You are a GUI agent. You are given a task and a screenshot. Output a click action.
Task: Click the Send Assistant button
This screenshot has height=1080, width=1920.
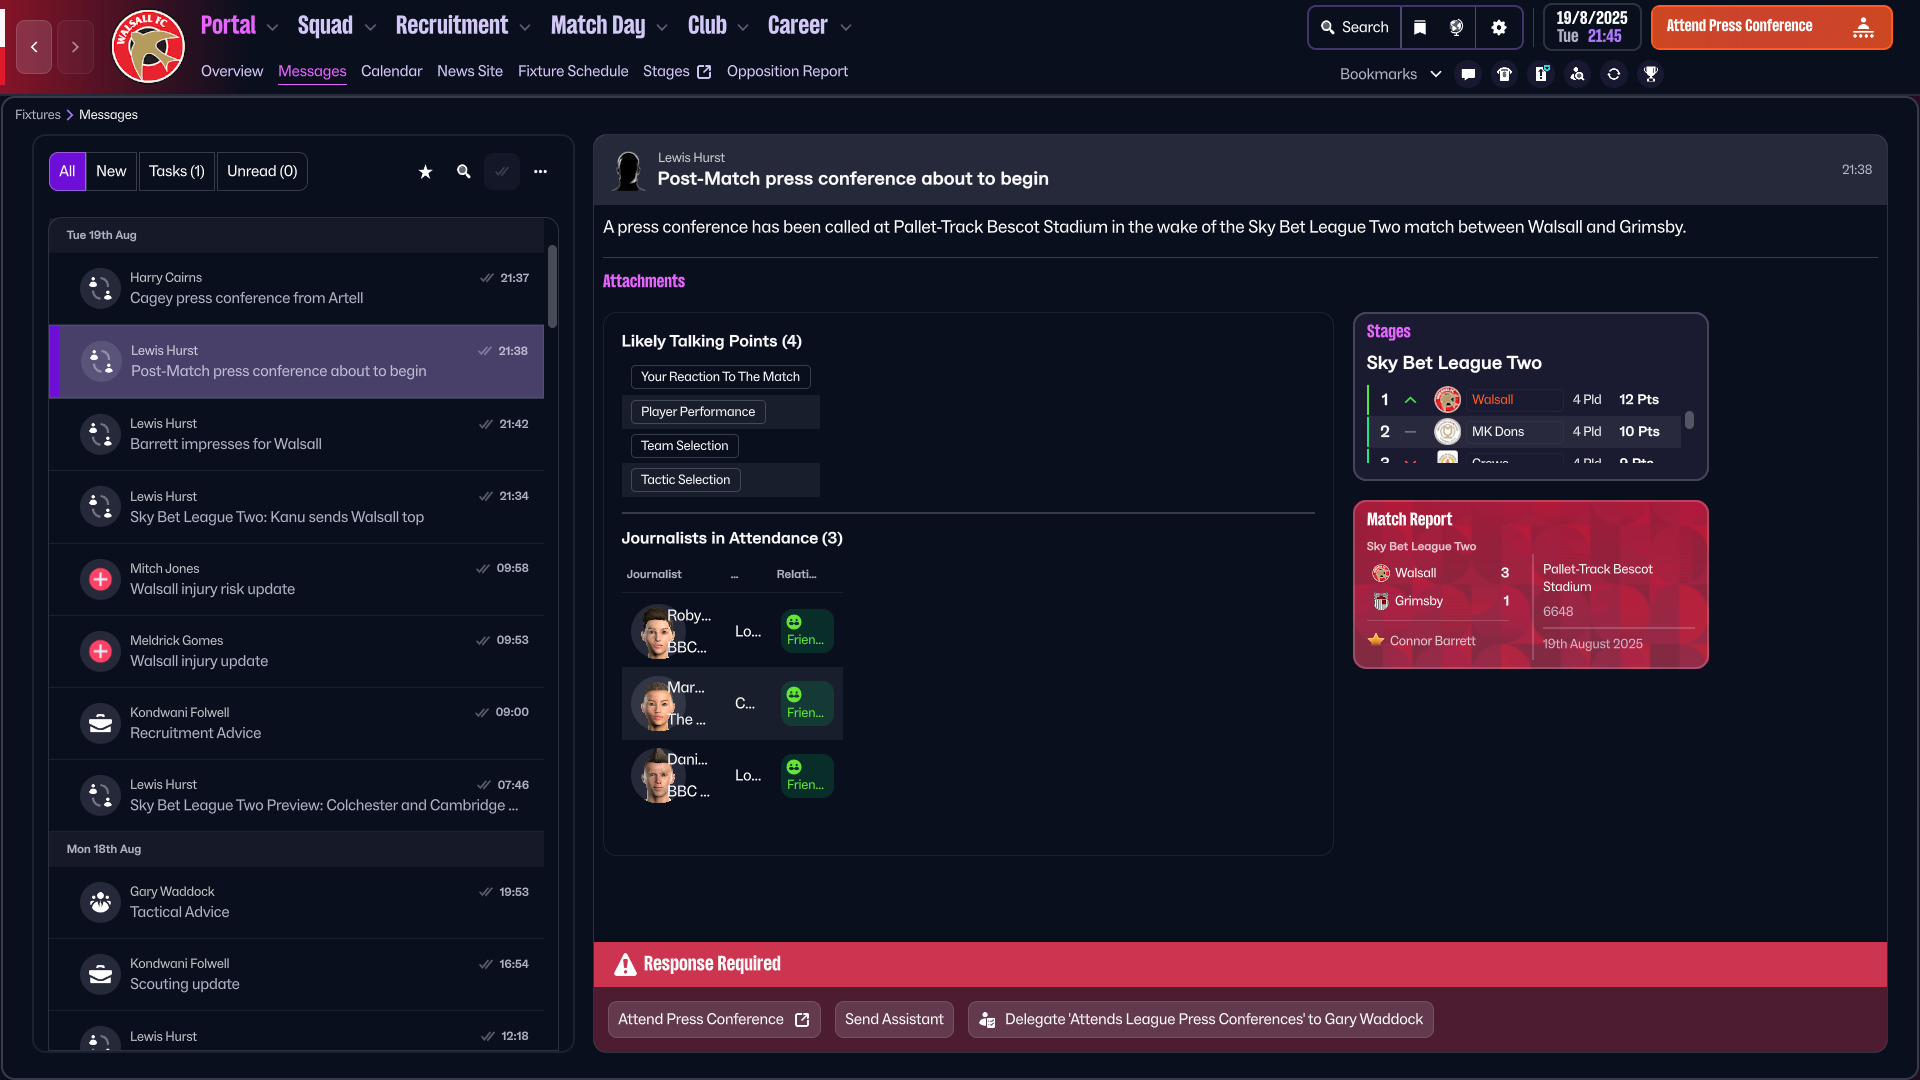[x=894, y=1020]
